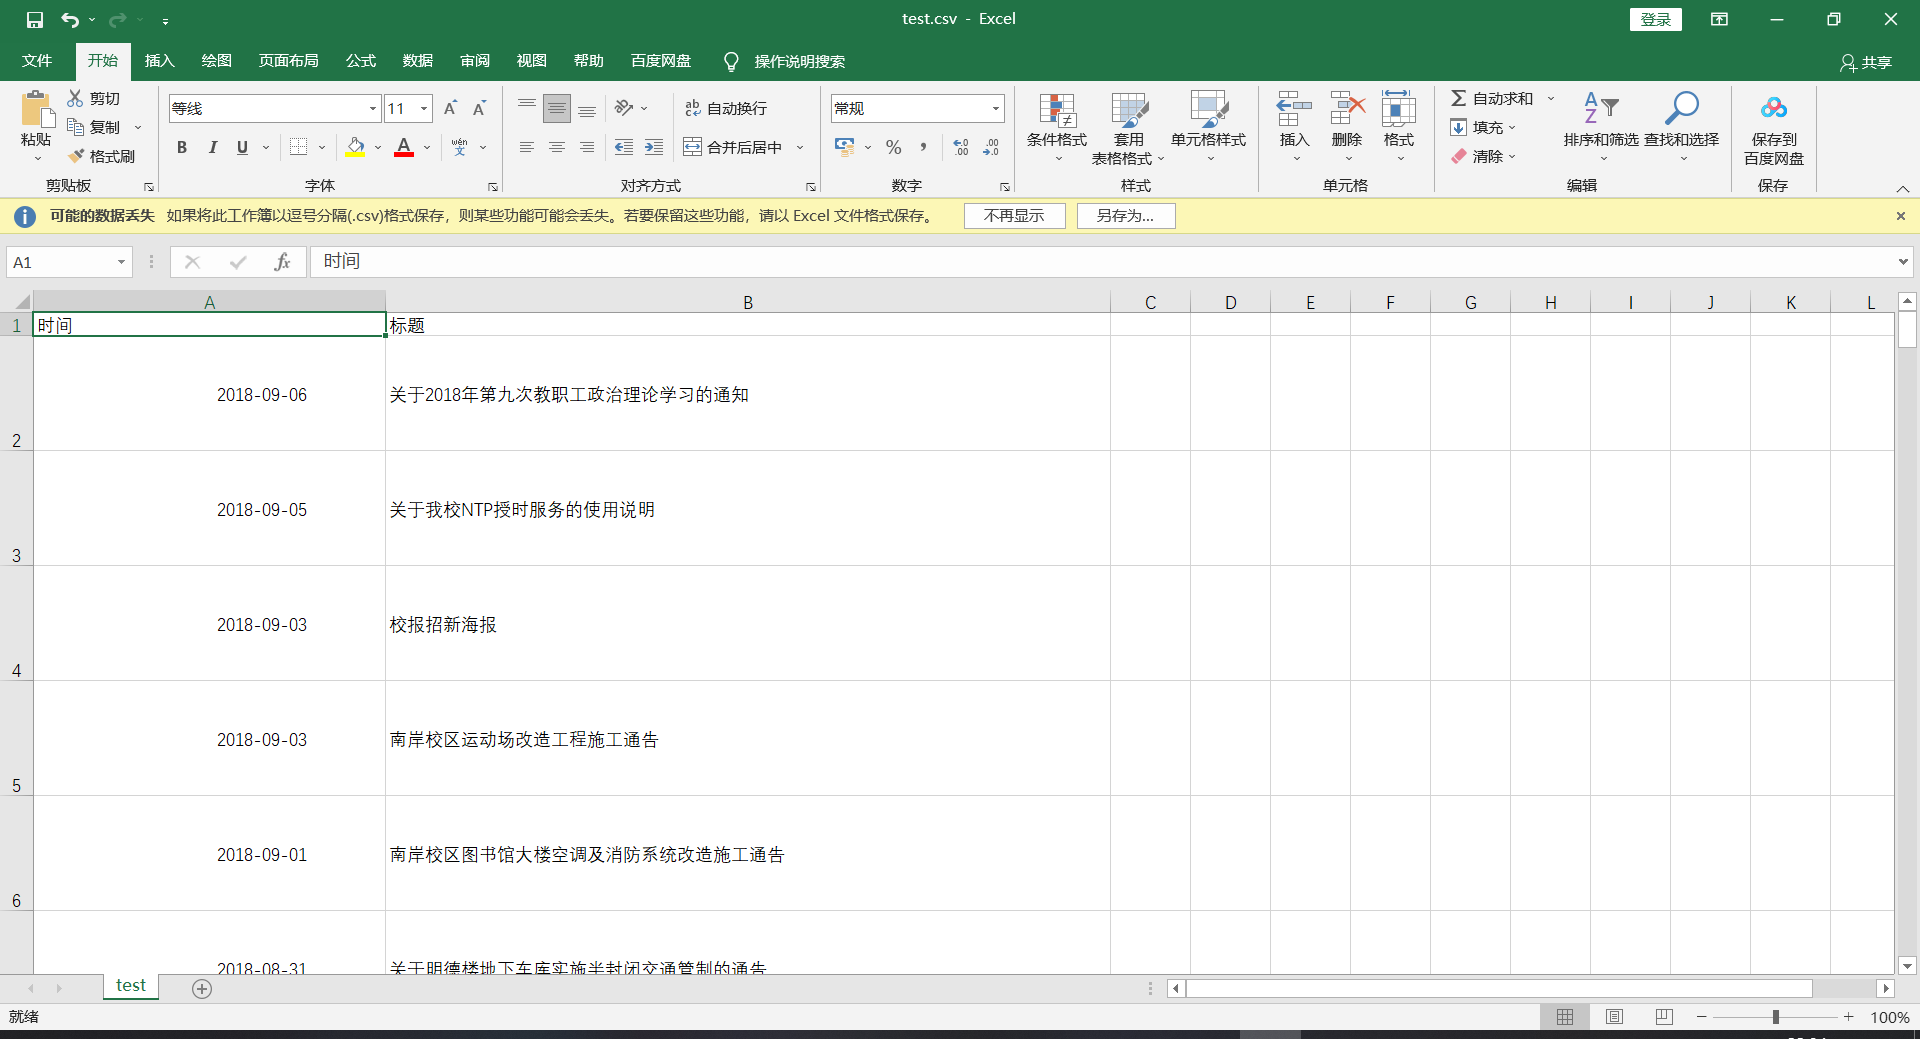
Task: Open the font size dropdown
Action: click(424, 108)
